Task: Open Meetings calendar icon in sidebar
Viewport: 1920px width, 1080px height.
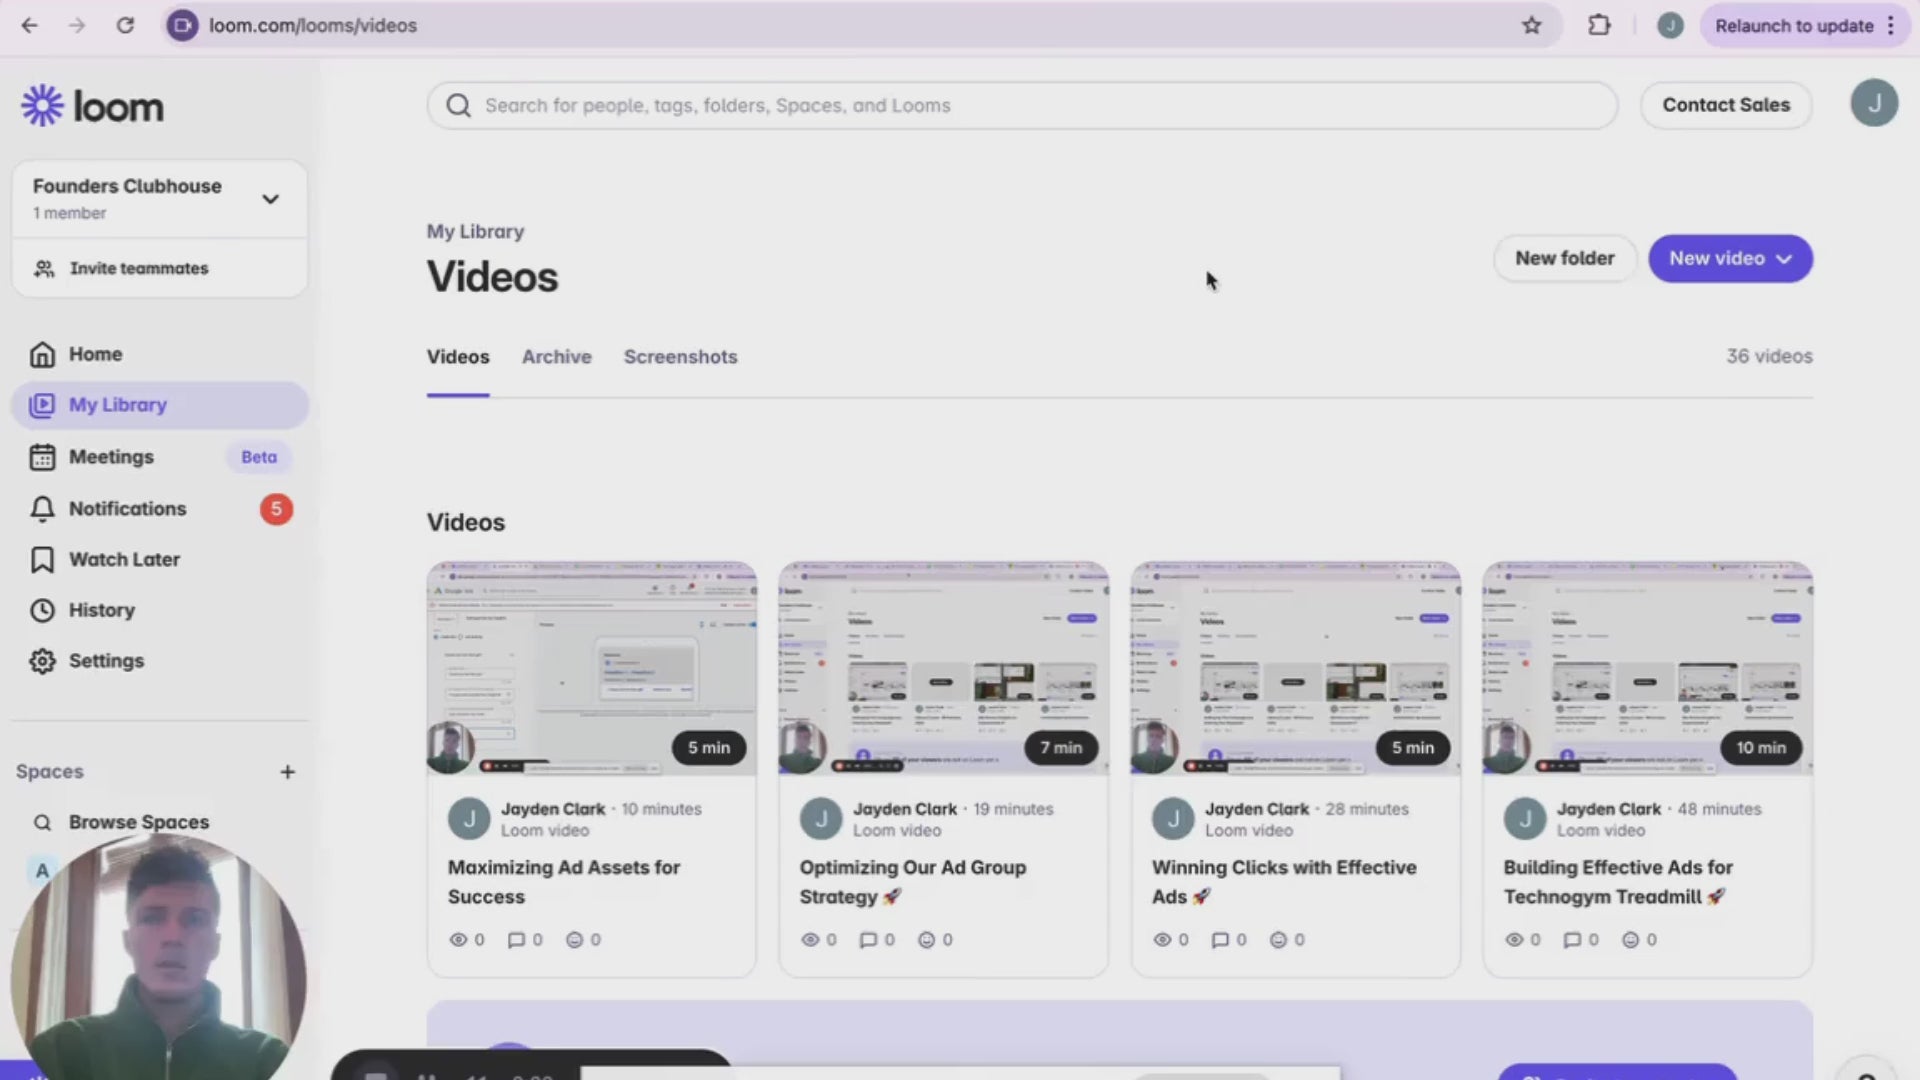Action: (x=42, y=457)
